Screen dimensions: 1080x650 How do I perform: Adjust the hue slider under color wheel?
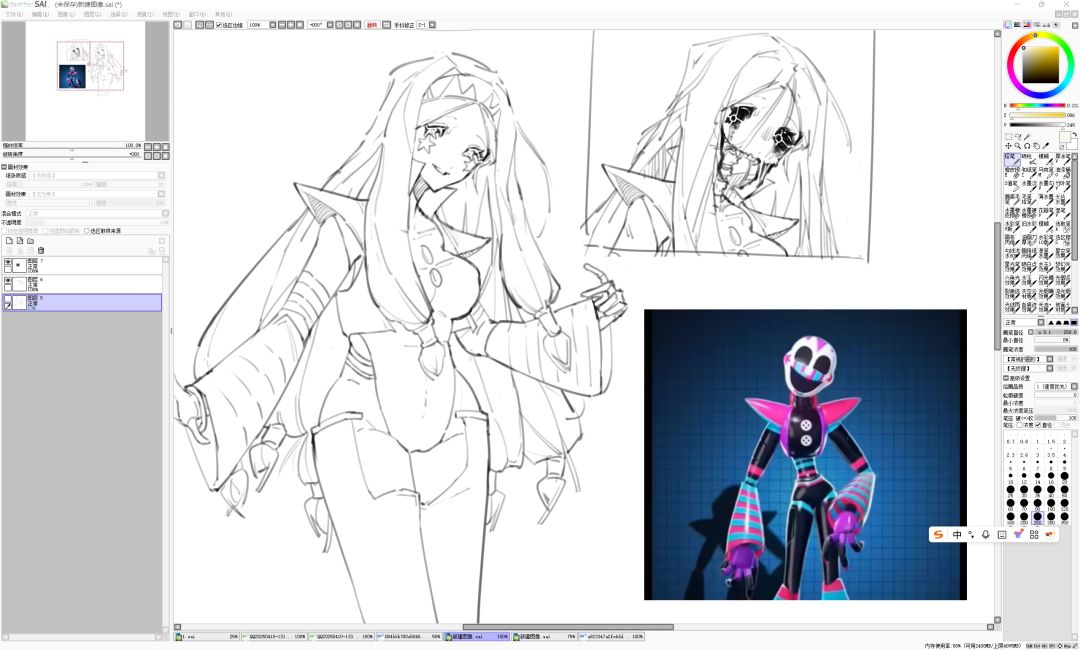[x=1037, y=105]
